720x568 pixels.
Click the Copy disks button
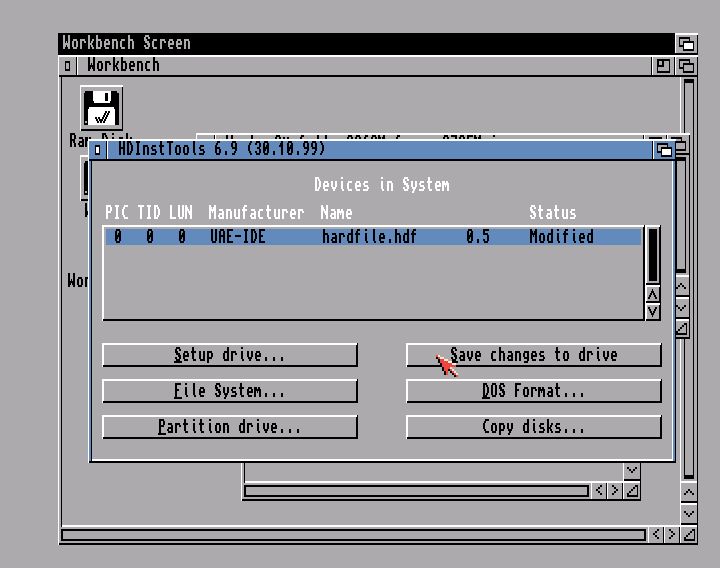tap(533, 427)
